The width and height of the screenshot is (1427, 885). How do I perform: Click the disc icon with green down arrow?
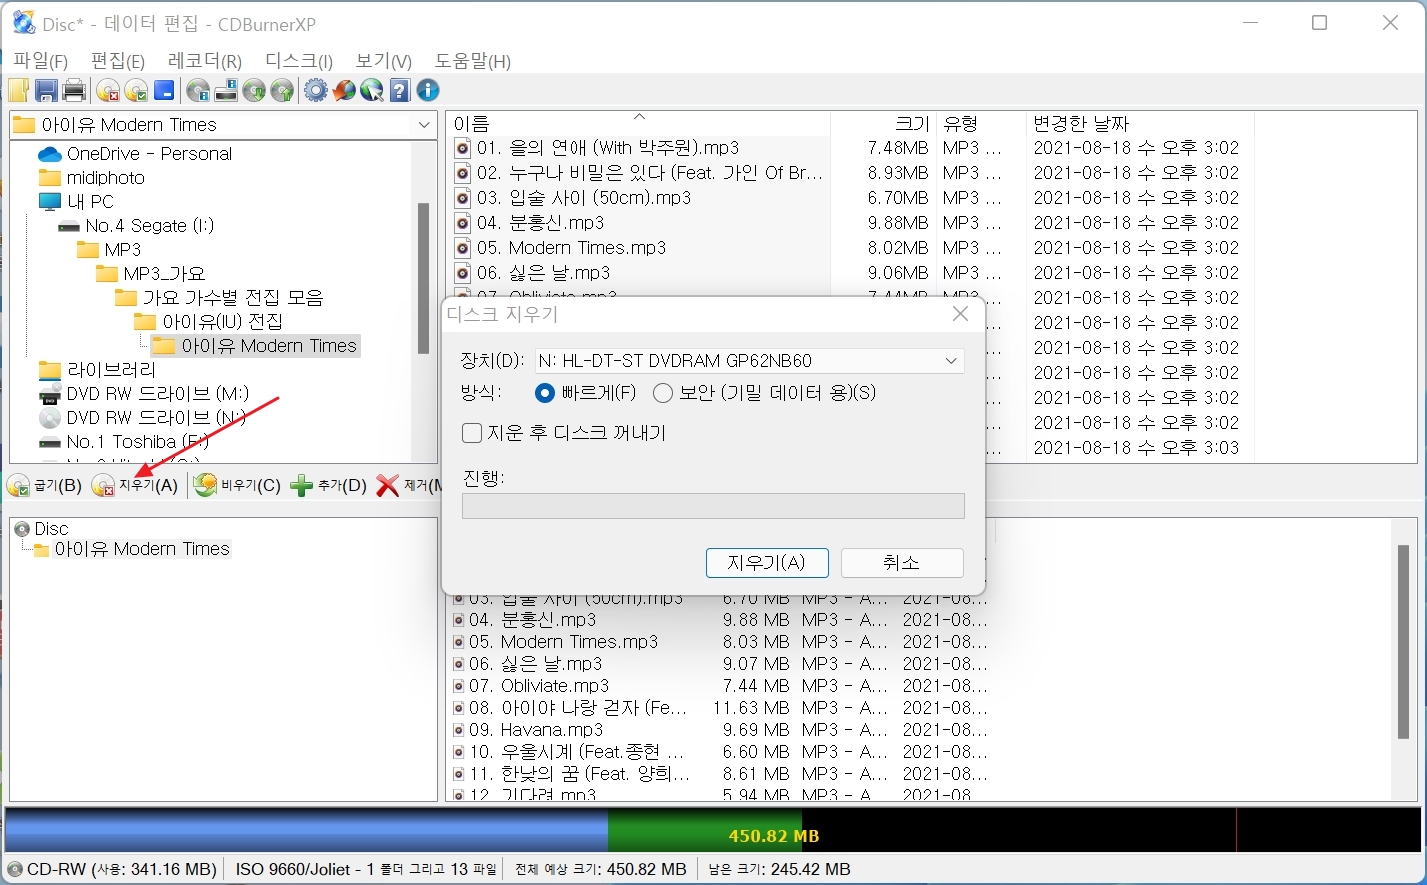point(254,91)
